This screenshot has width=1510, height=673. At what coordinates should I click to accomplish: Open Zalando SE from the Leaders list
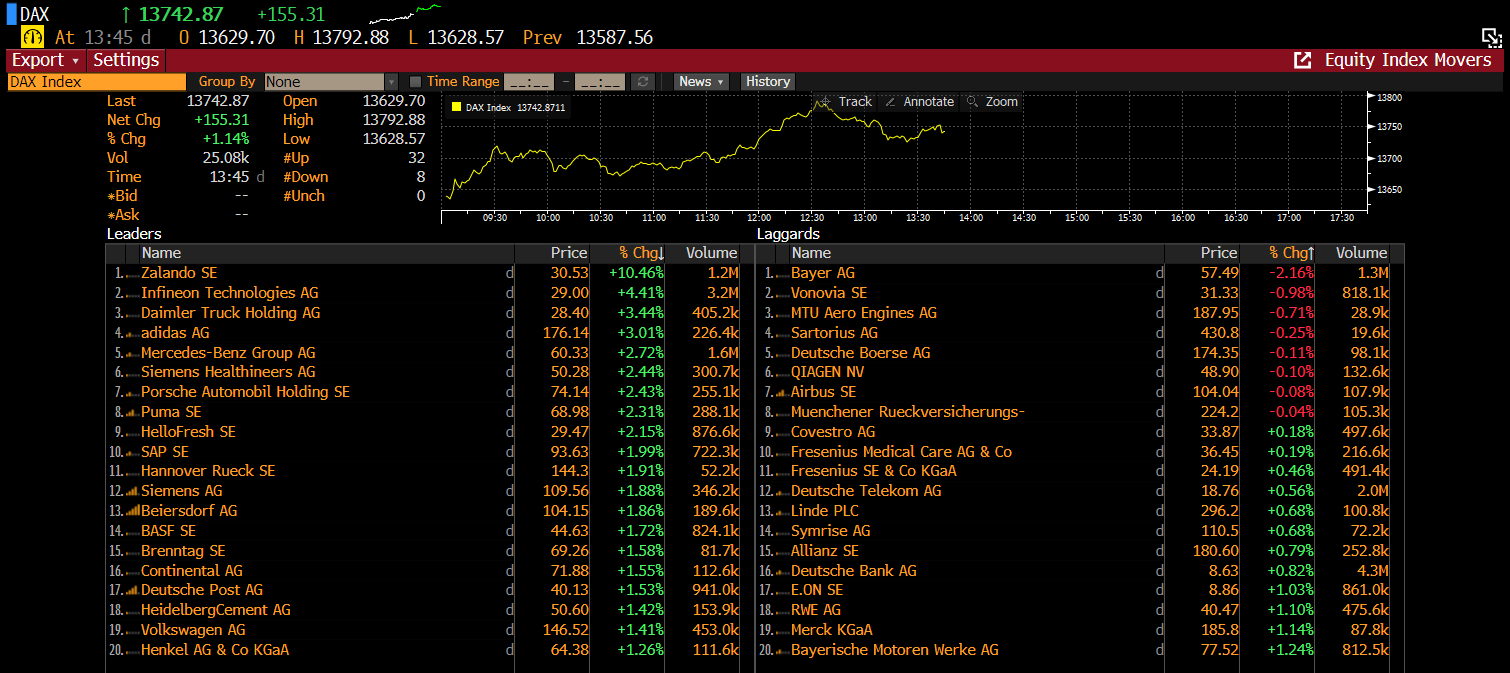179,273
